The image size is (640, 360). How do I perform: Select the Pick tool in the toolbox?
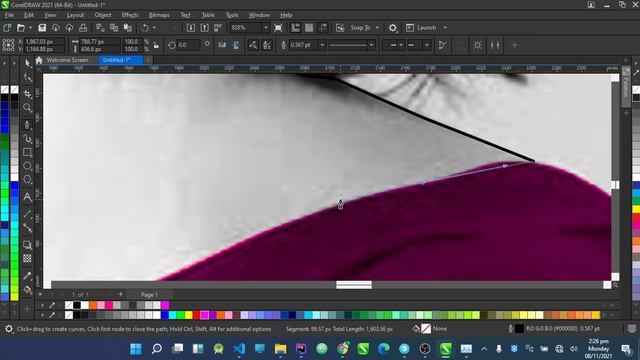click(x=27, y=63)
